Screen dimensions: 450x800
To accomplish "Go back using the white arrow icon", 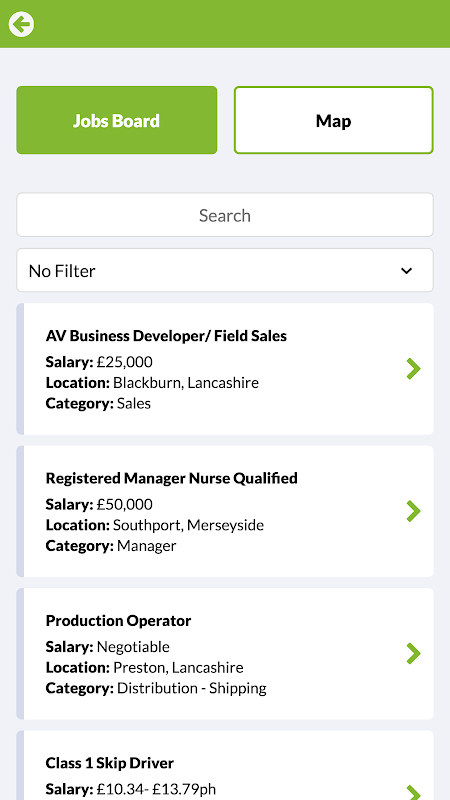I will [21, 24].
